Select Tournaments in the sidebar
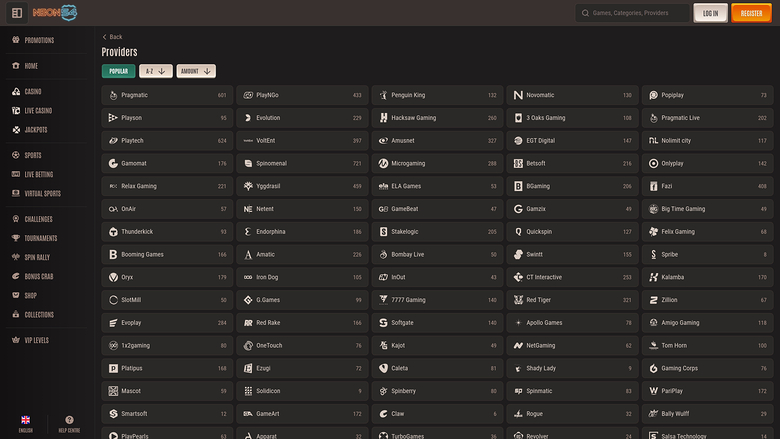The height and width of the screenshot is (439, 780). (x=40, y=238)
